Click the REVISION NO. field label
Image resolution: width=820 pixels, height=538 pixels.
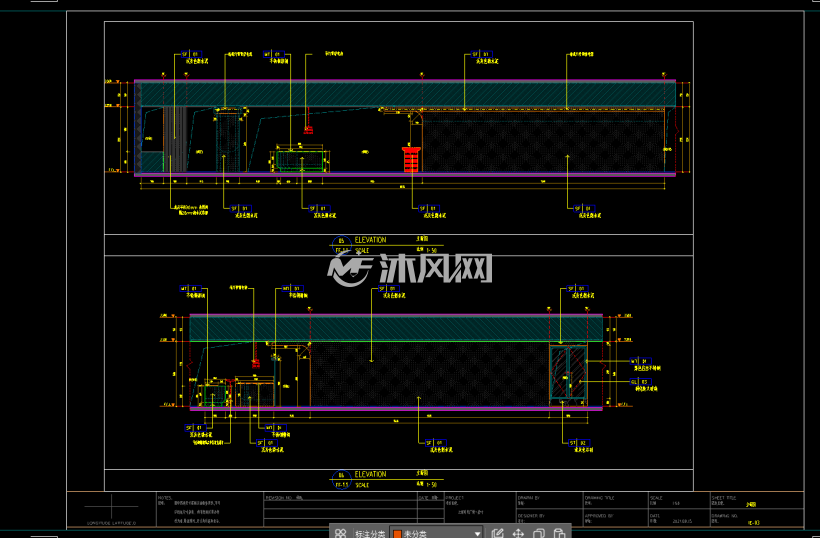(278, 498)
